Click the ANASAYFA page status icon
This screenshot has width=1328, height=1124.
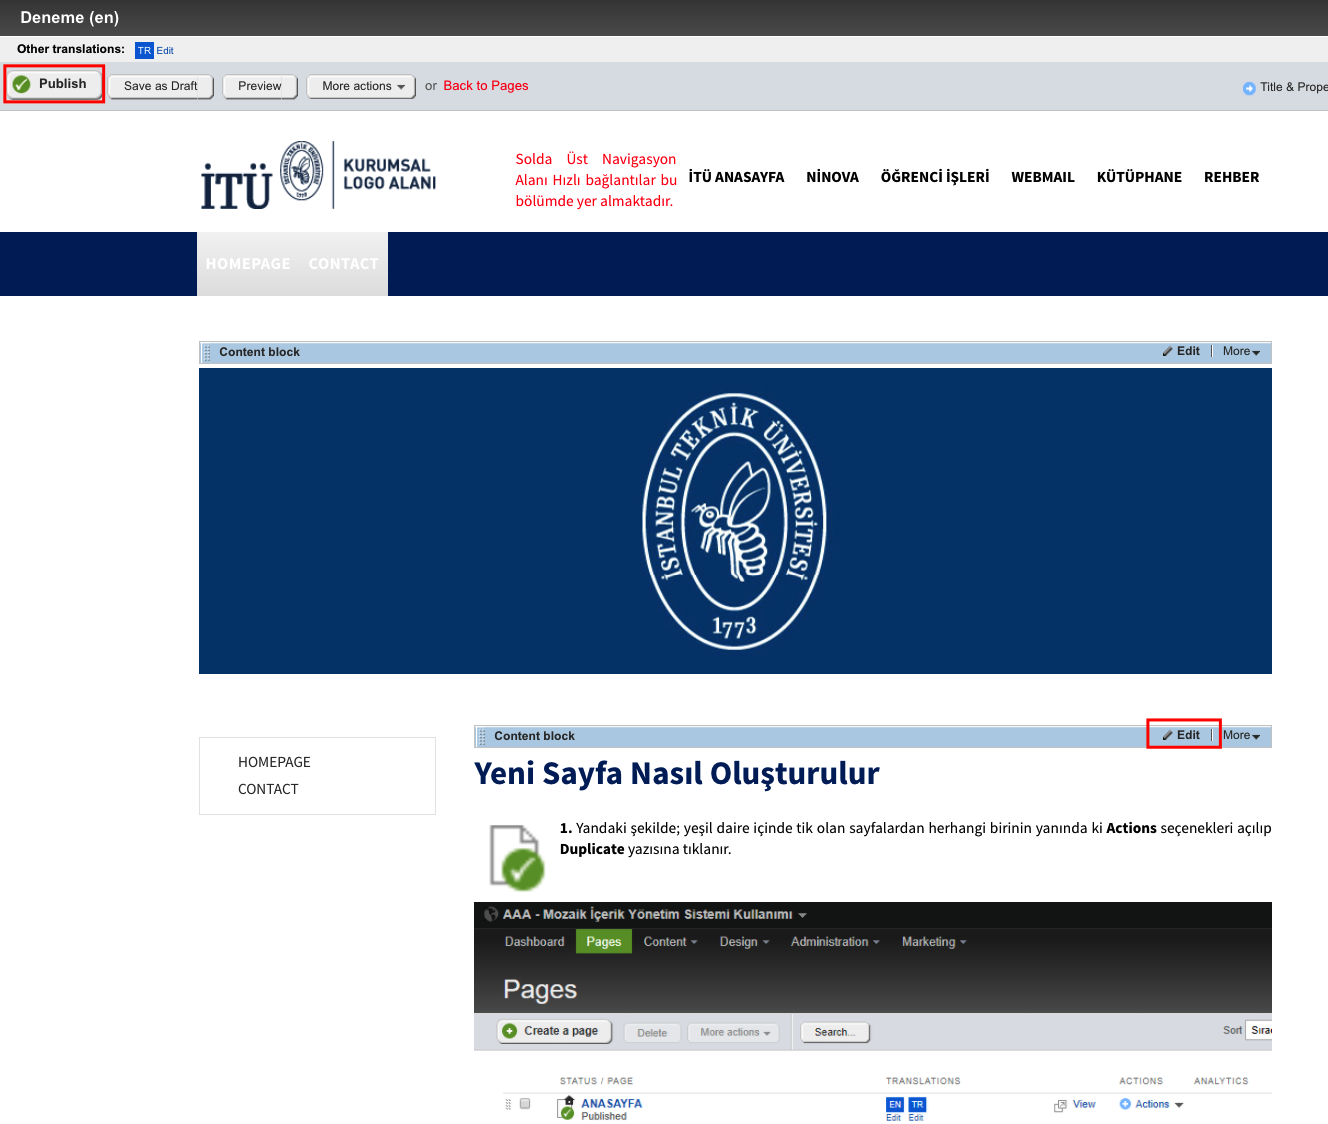tap(567, 1108)
